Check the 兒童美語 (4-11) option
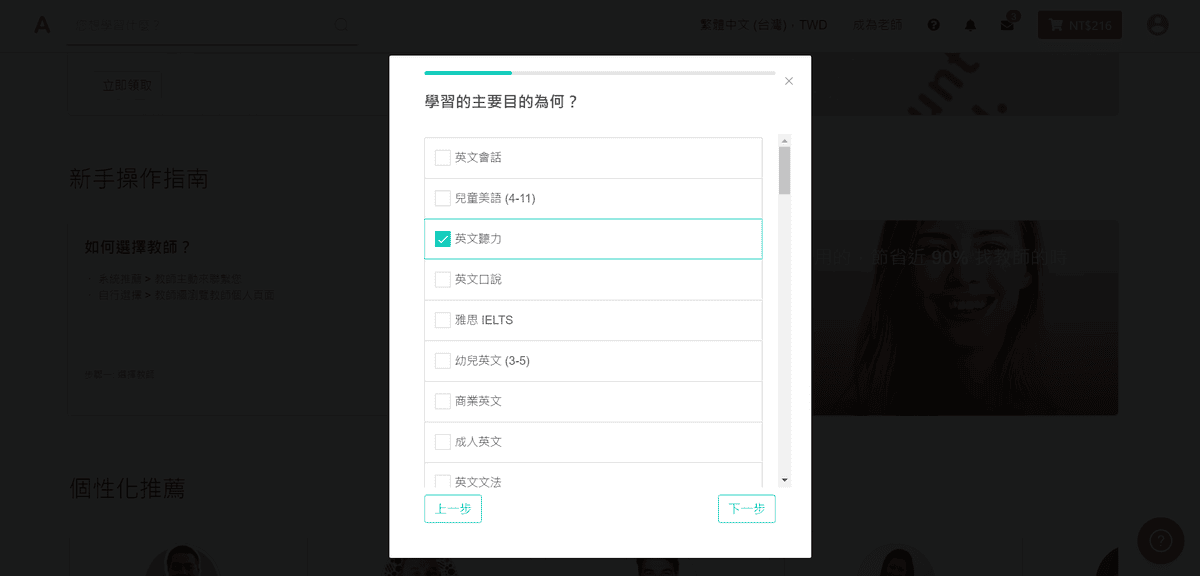 coord(442,198)
